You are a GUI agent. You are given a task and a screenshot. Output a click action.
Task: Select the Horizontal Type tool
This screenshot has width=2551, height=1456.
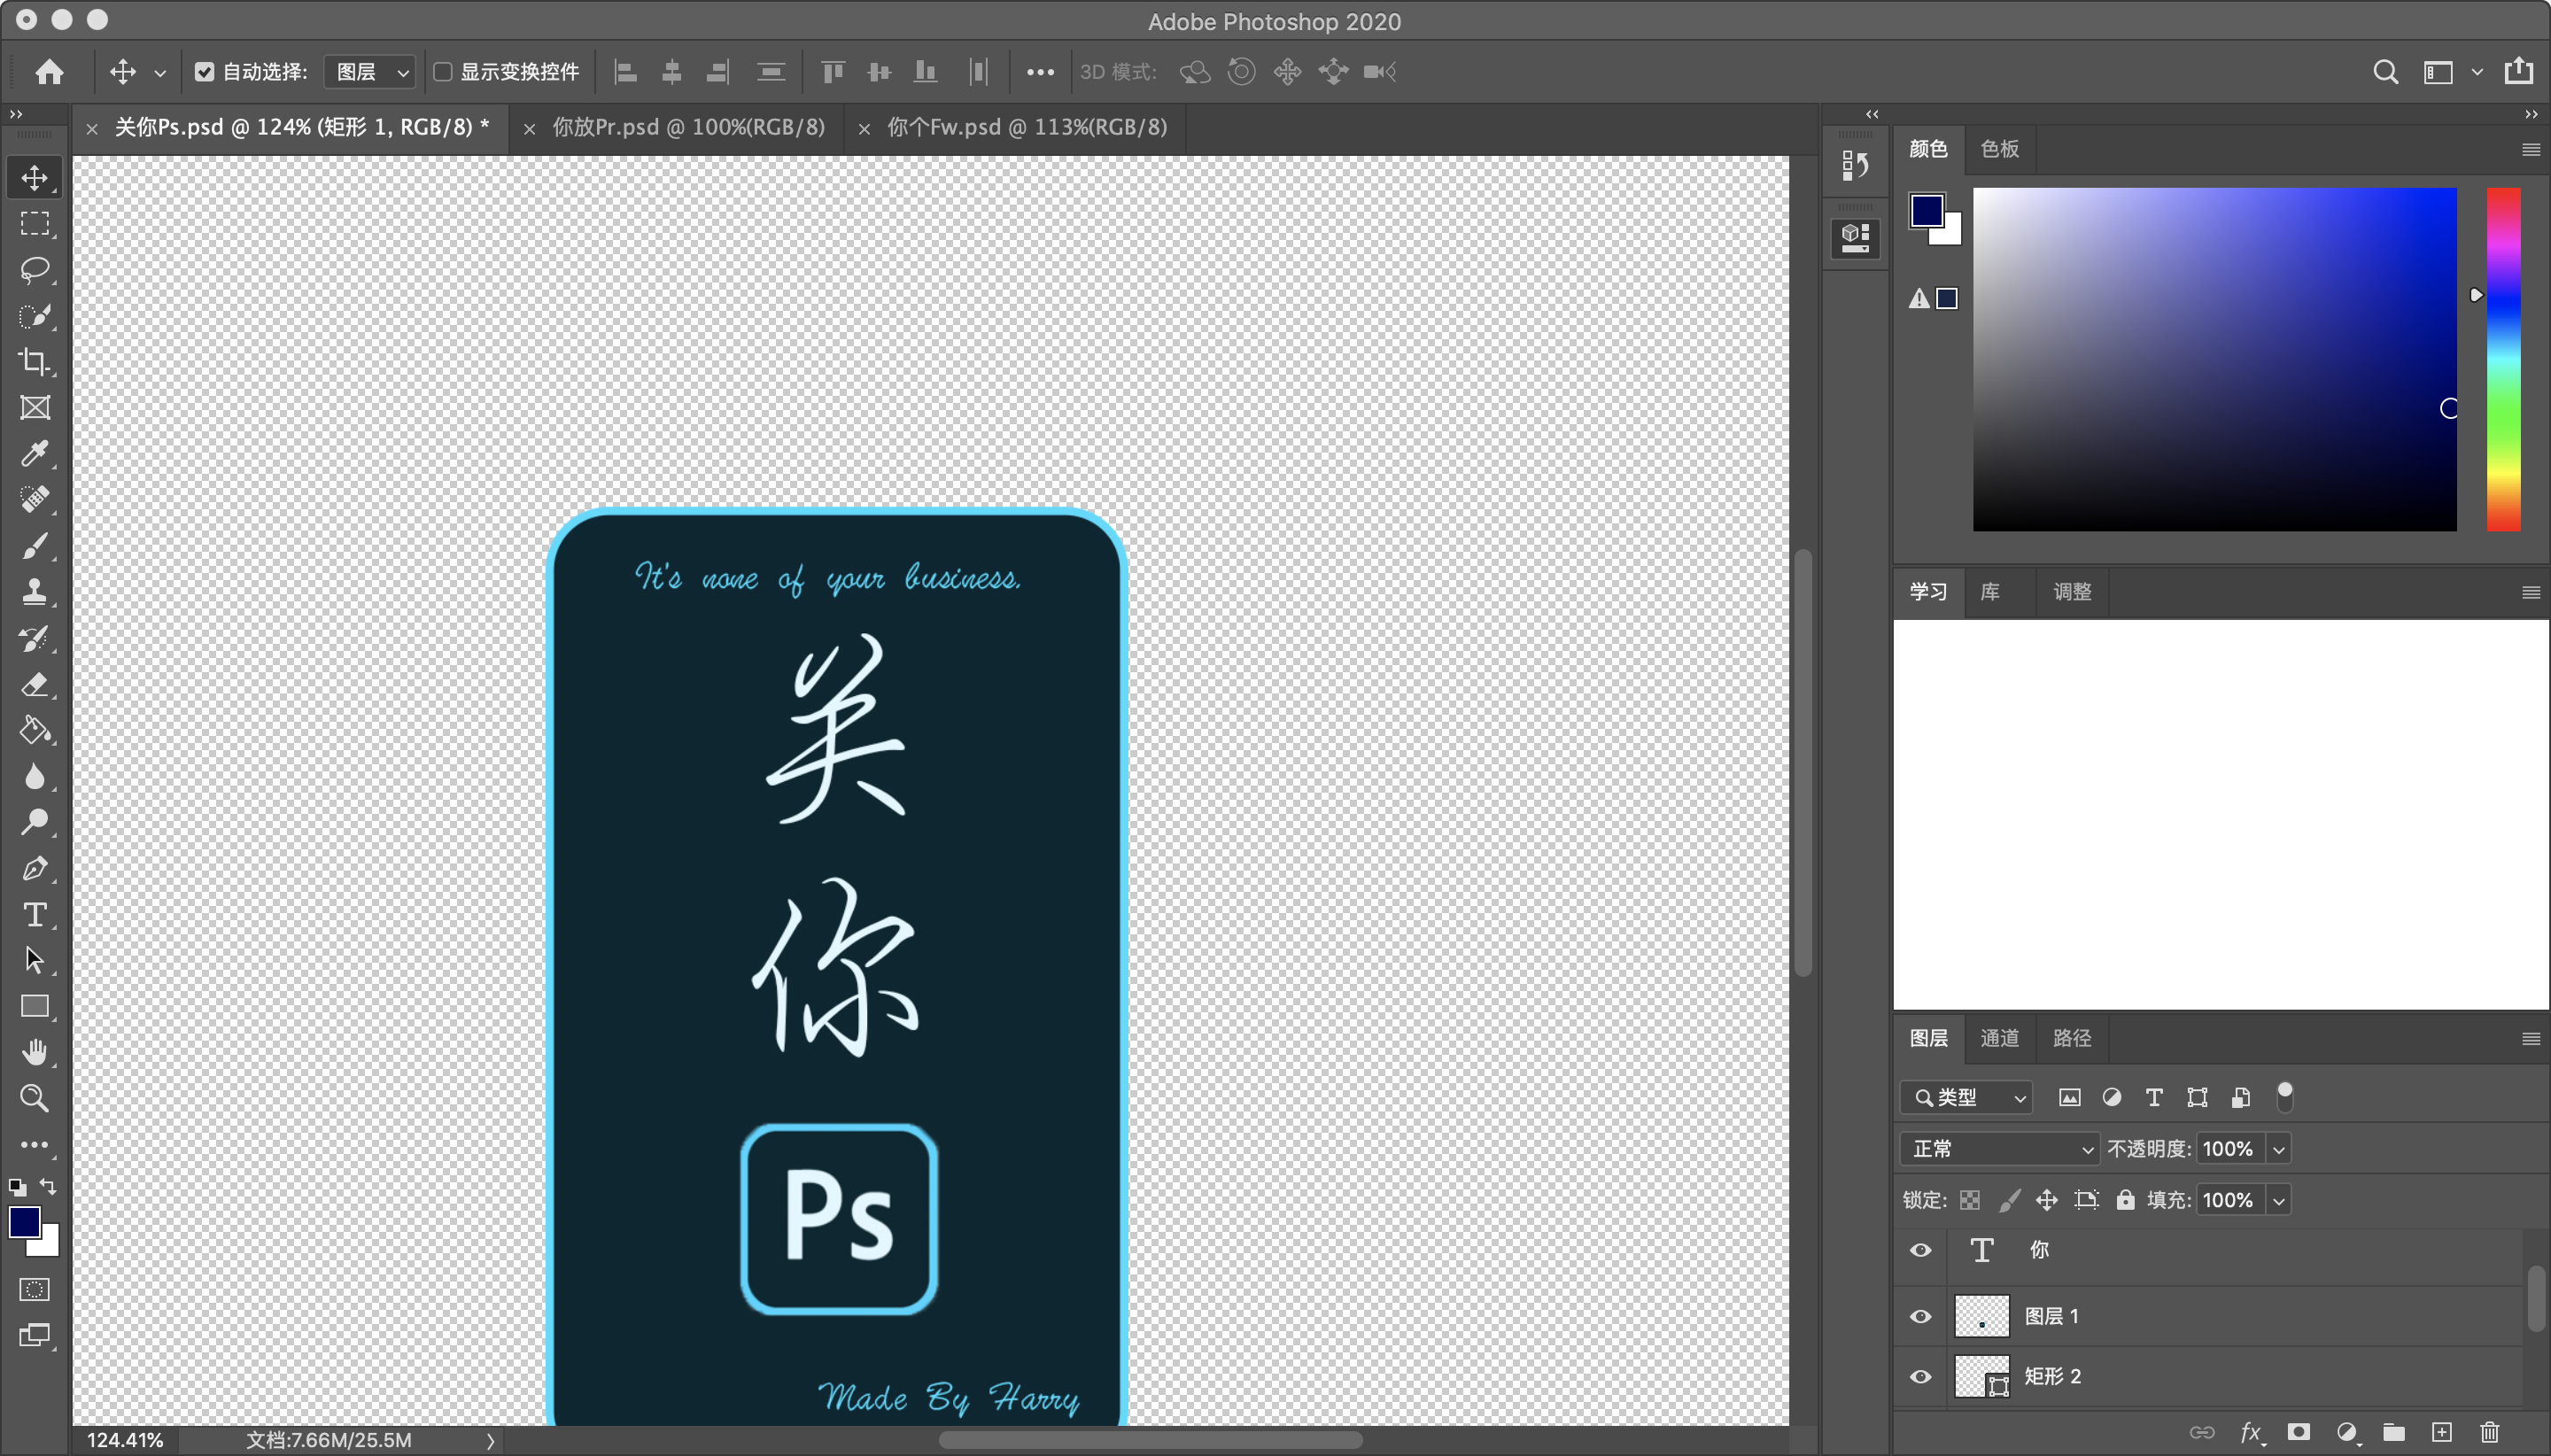(x=35, y=915)
